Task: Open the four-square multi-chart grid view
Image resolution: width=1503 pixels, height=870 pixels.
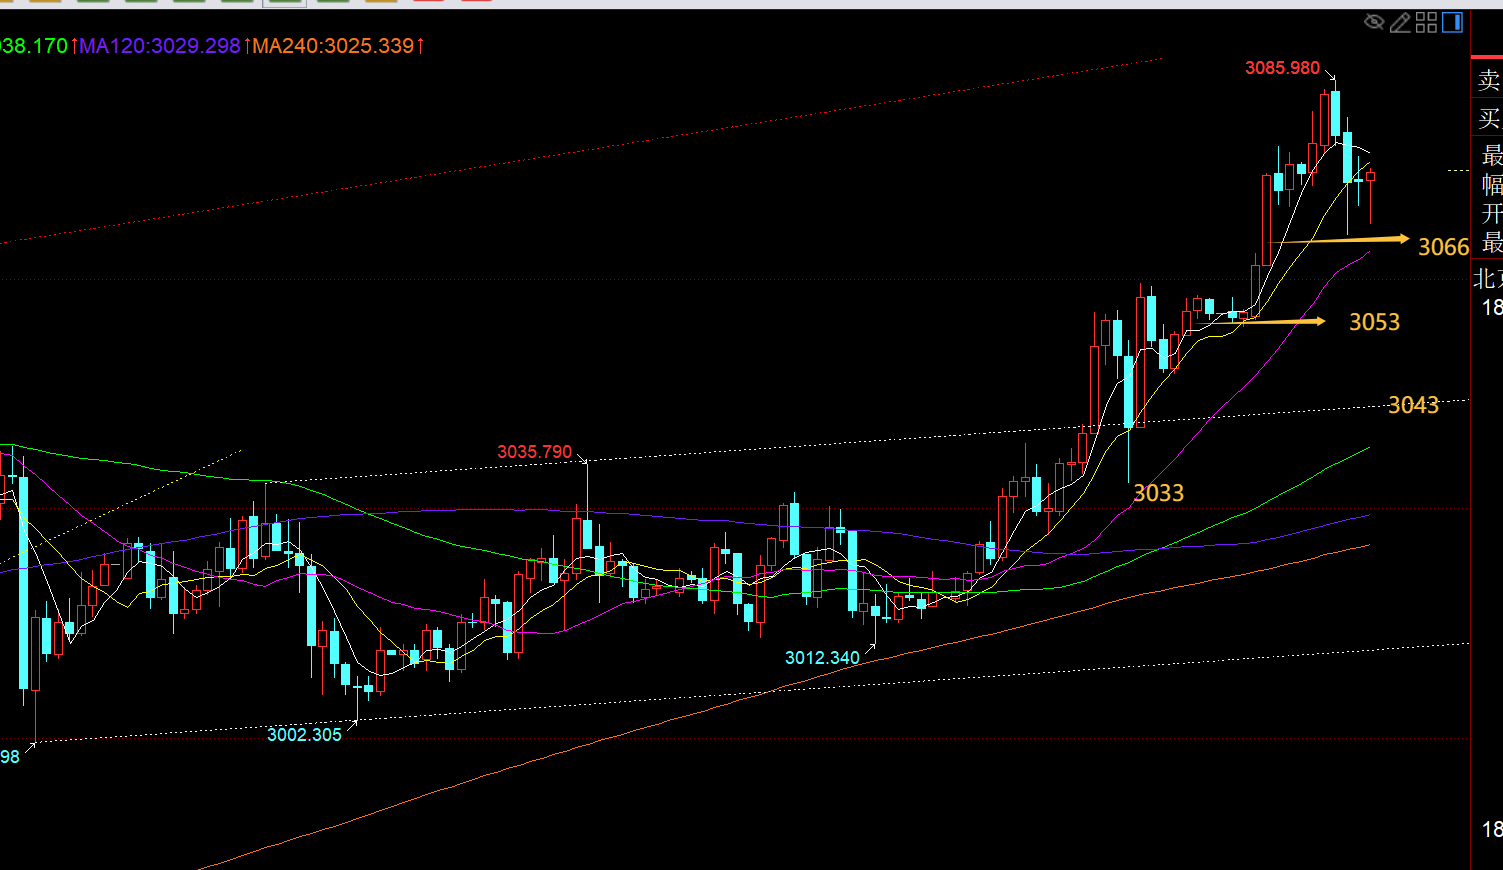Action: pos(1427,22)
